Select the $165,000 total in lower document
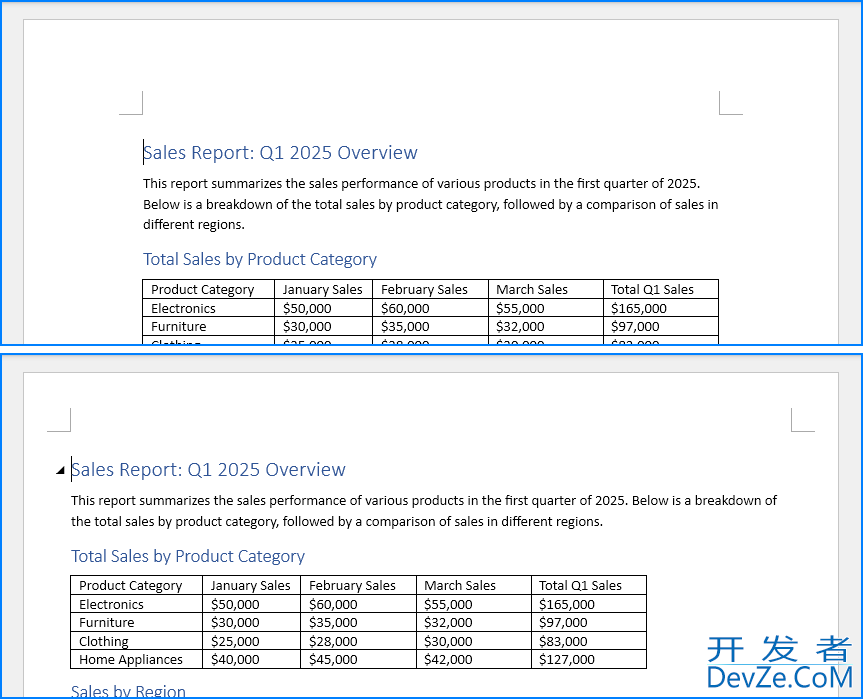The width and height of the screenshot is (863, 699). pos(589,604)
